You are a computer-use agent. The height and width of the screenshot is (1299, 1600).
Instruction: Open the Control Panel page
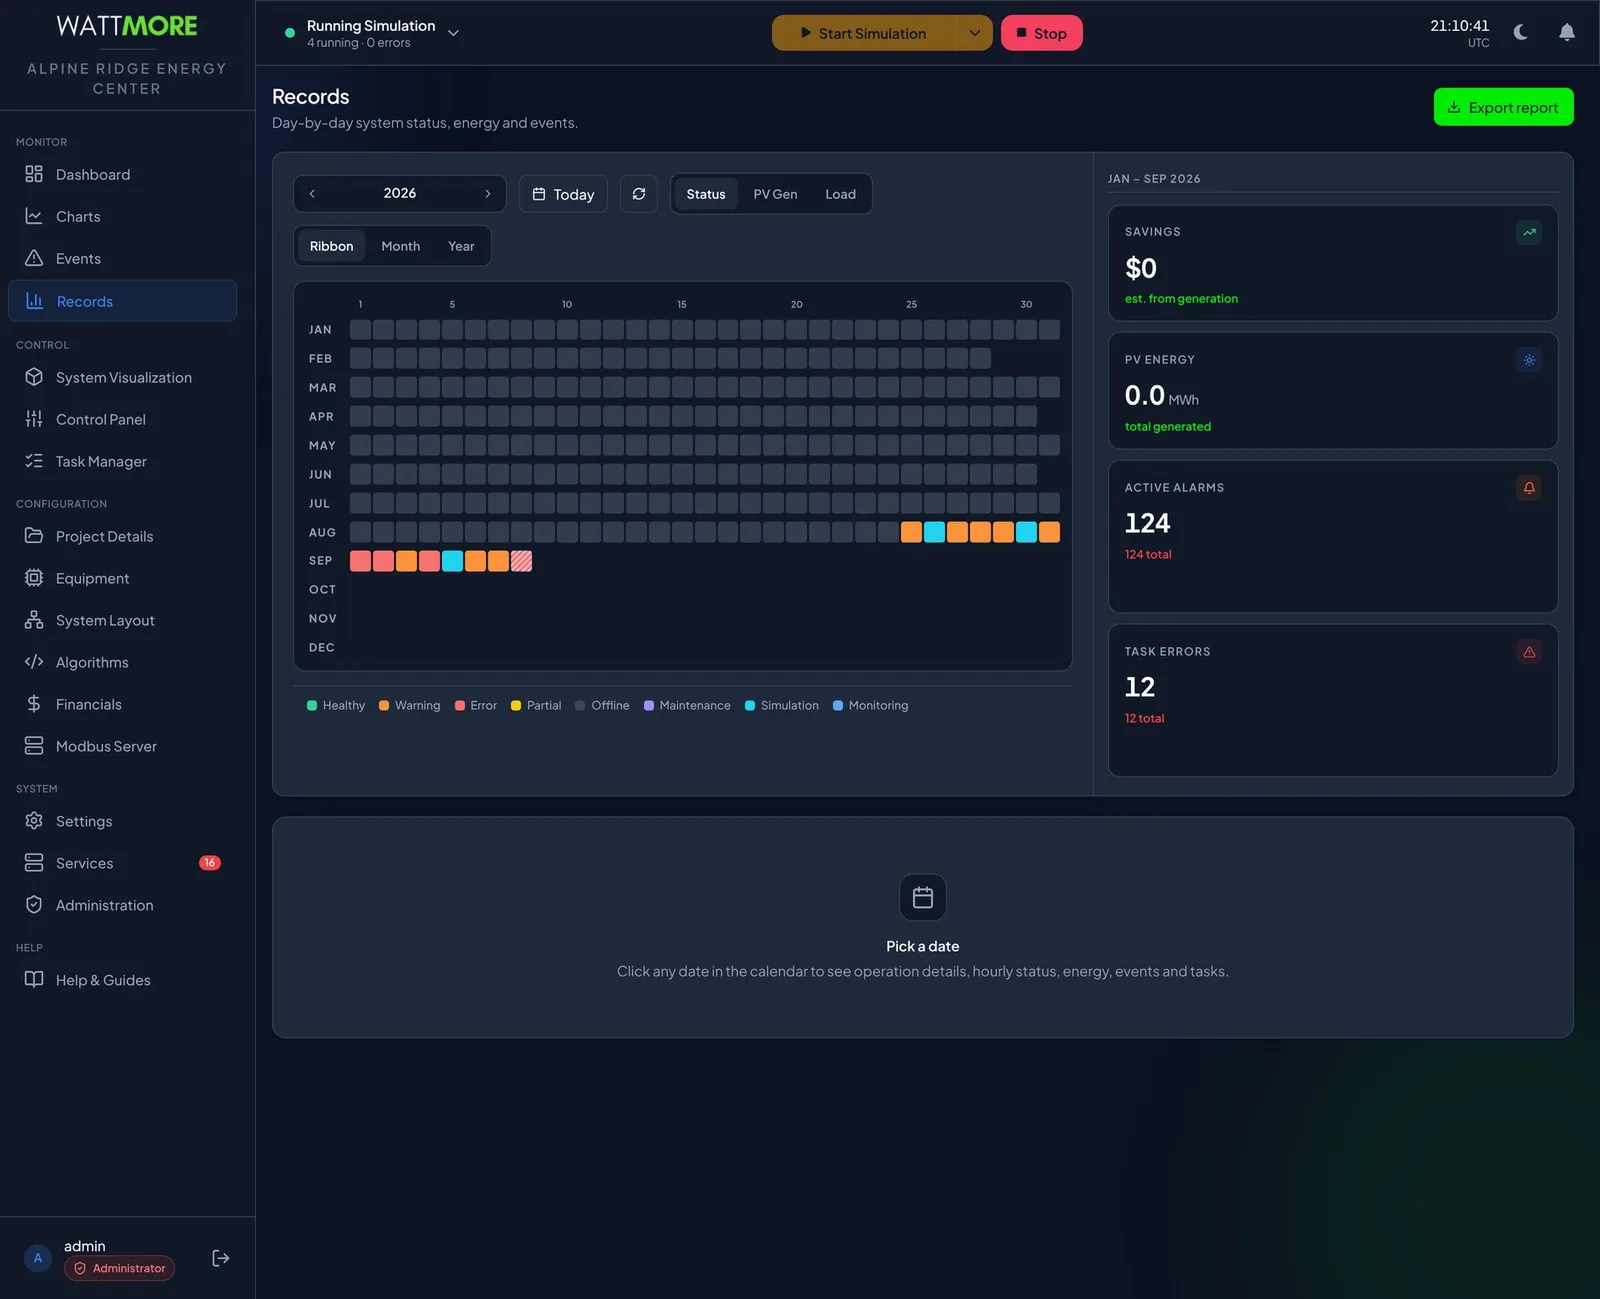122,419
